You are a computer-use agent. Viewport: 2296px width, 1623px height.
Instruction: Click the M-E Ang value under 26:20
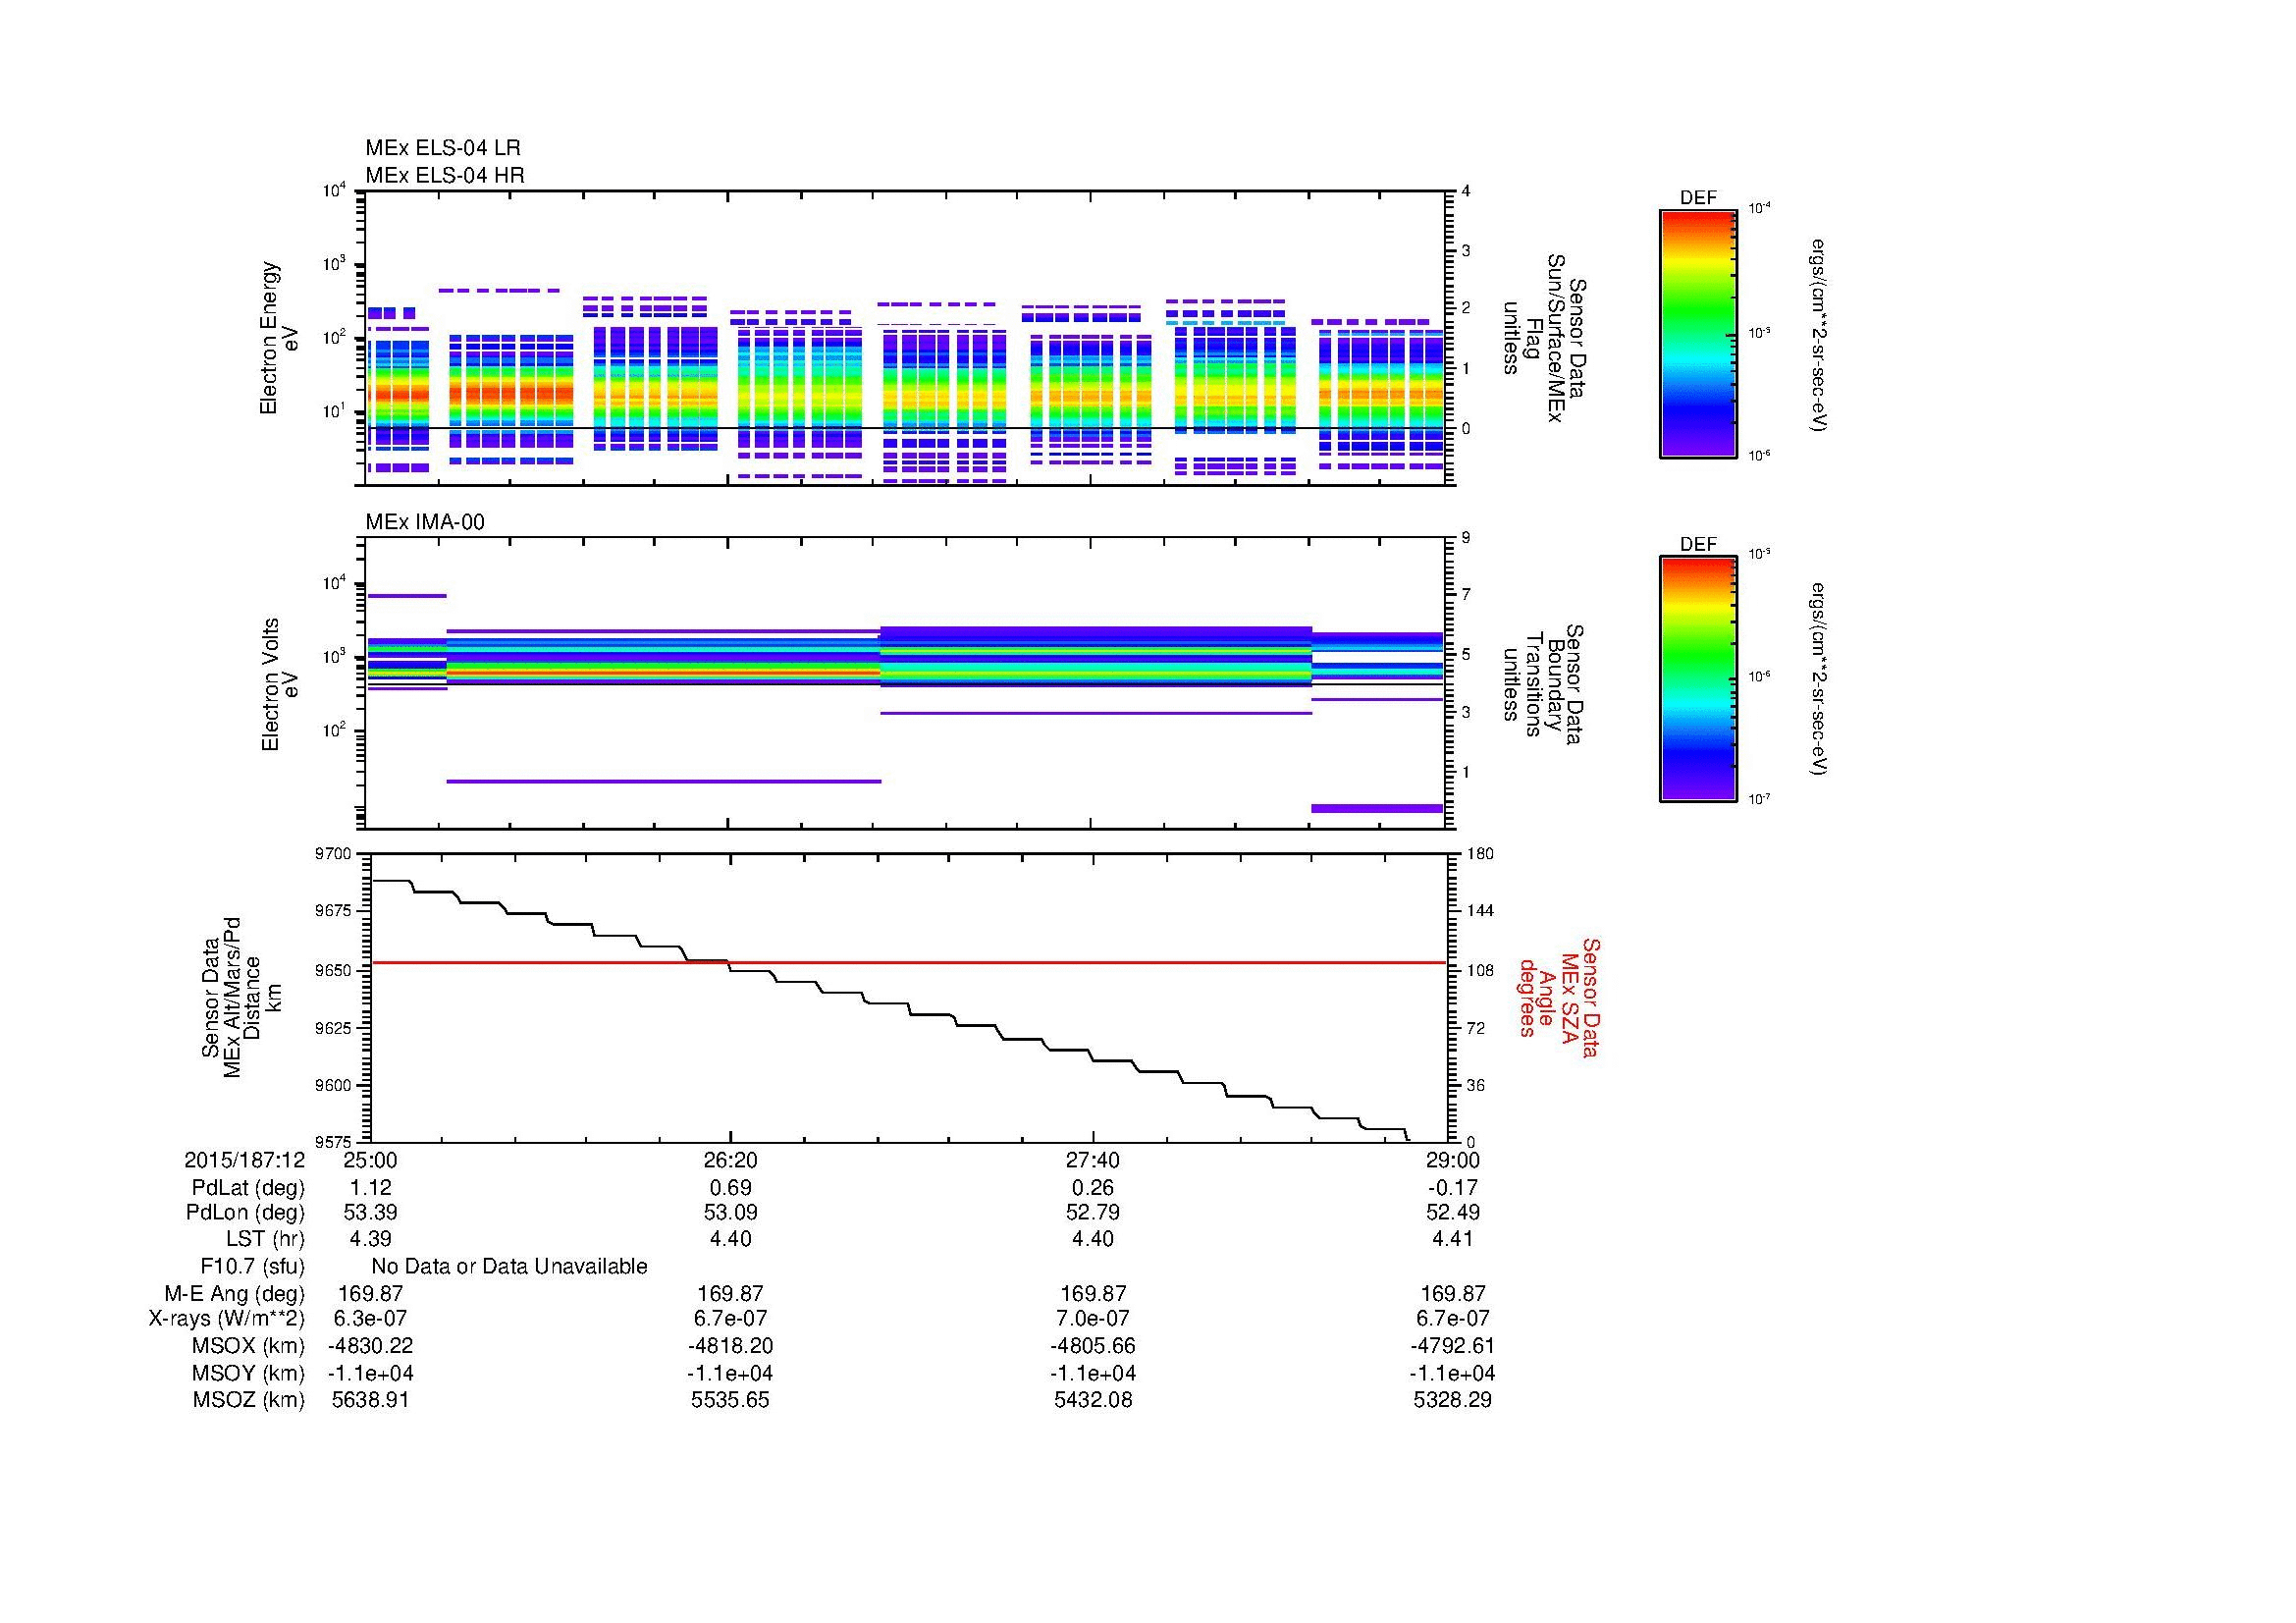[731, 1292]
